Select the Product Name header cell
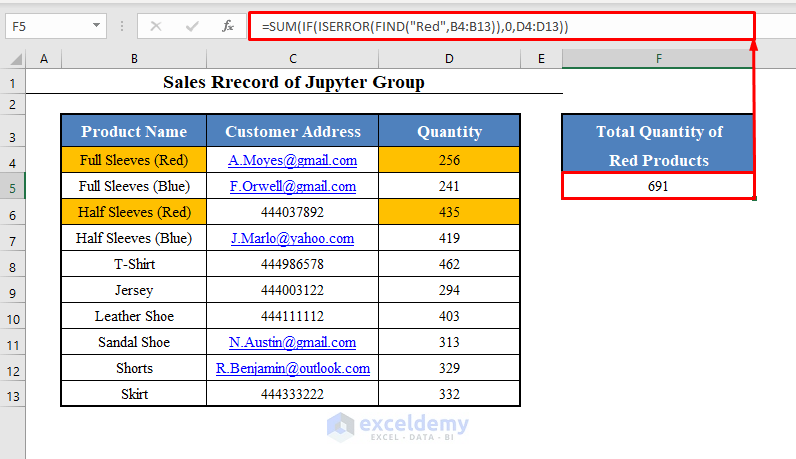Viewport: 796px width, 459px height. tap(134, 131)
